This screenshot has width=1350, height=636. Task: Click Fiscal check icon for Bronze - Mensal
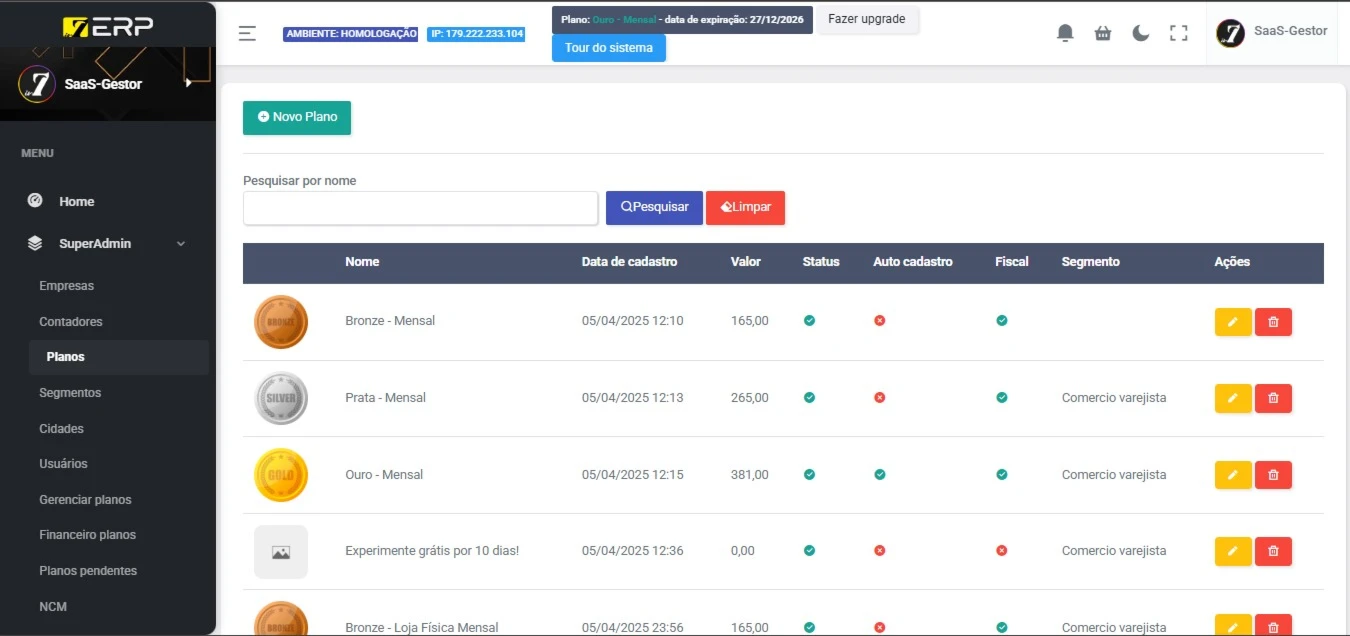(x=1002, y=321)
